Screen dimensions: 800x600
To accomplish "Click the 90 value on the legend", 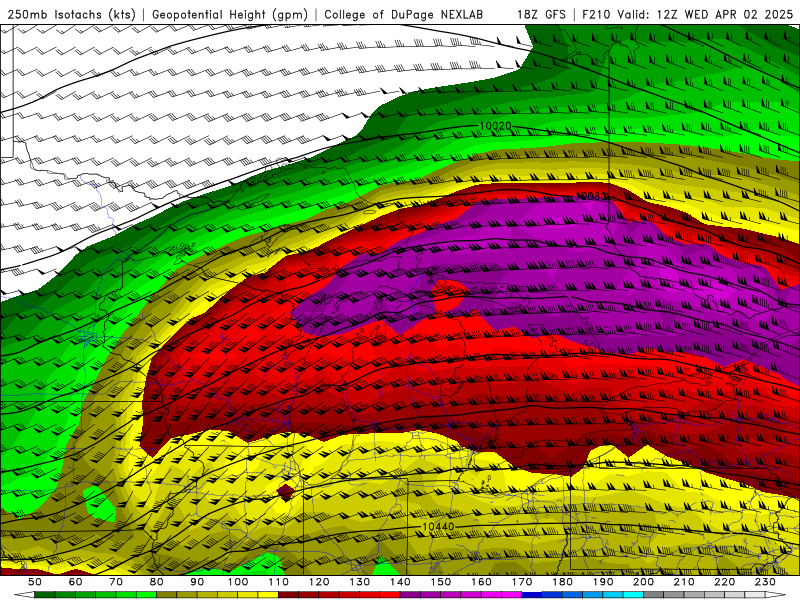I will (197, 582).
